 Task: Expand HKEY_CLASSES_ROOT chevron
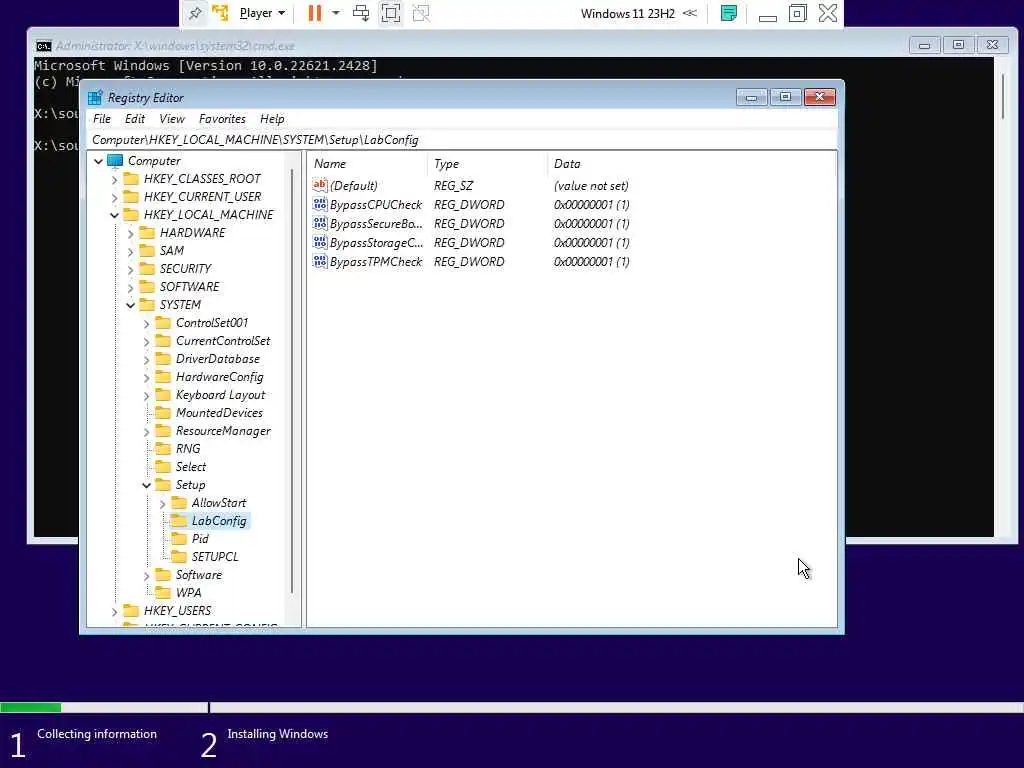pos(114,179)
